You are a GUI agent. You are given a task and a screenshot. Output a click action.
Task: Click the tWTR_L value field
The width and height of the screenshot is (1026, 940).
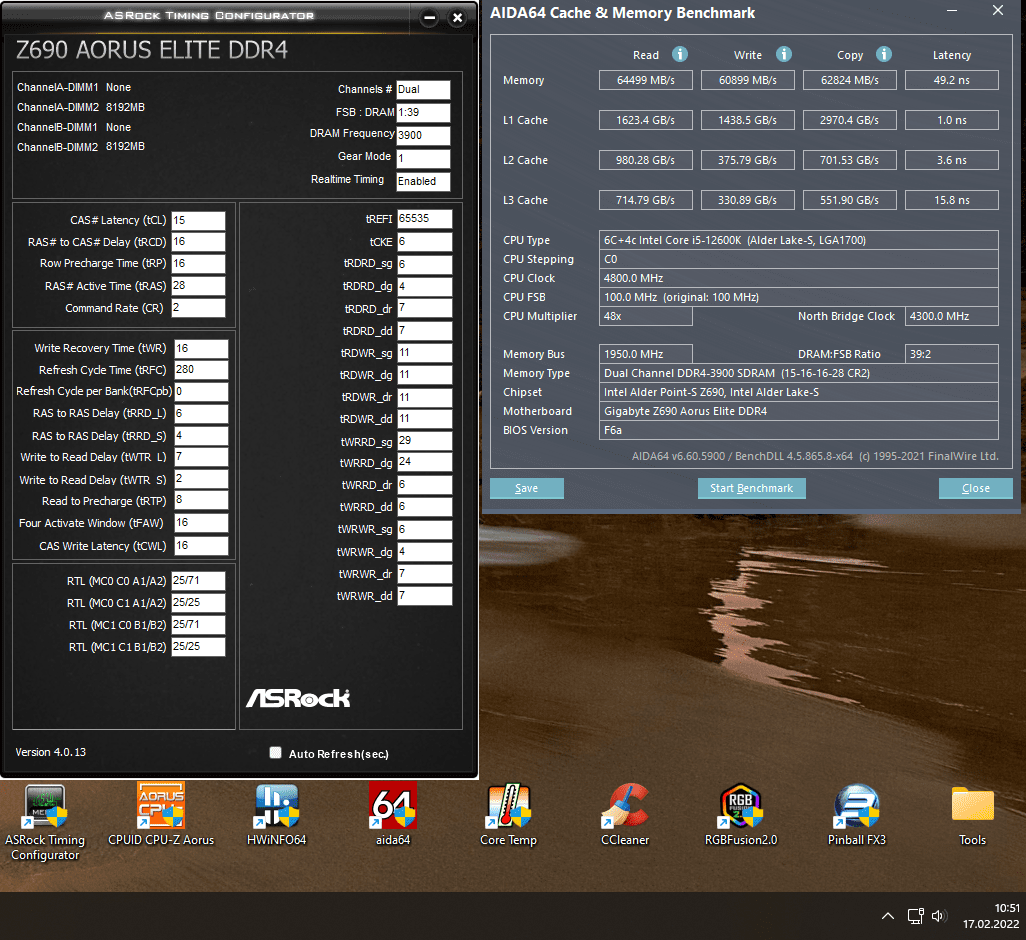[201, 457]
